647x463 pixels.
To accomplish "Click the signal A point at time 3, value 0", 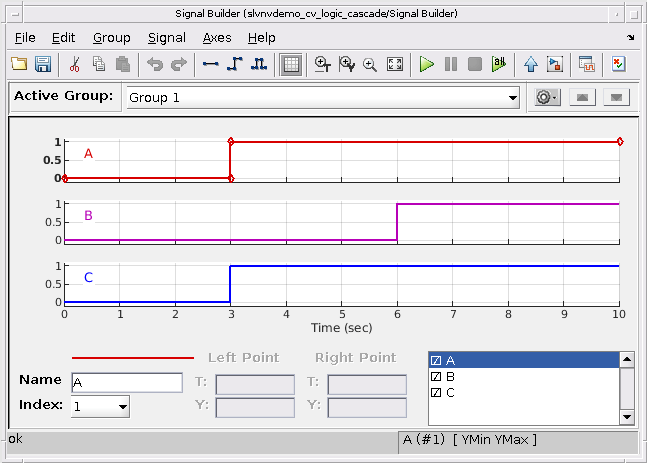I will pos(231,178).
